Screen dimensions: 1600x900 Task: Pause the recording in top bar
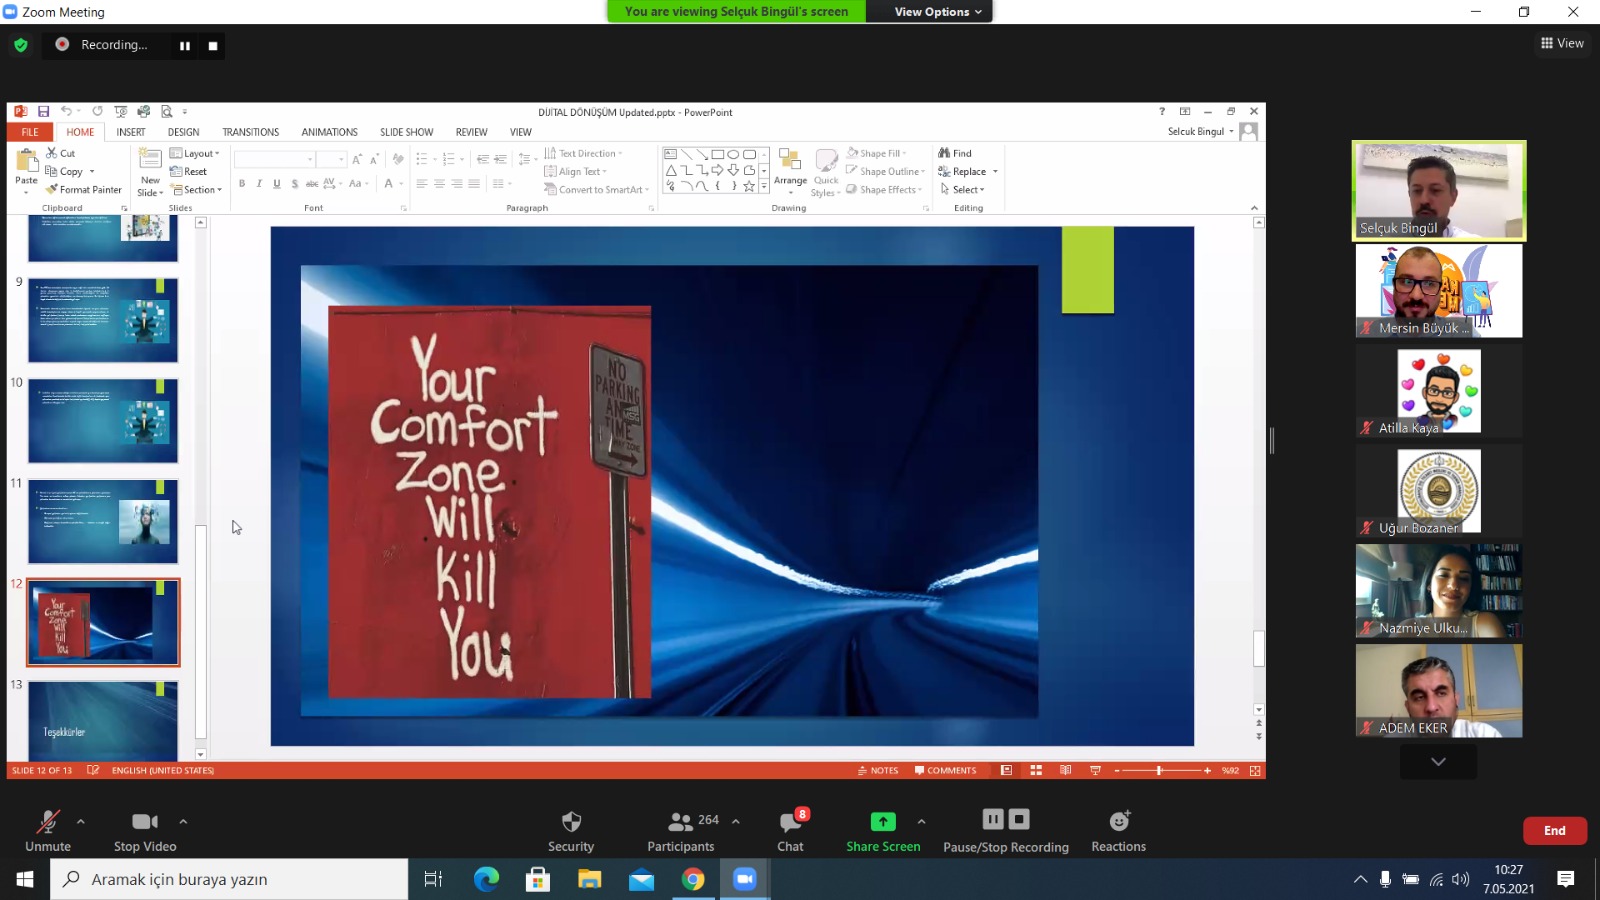pyautogui.click(x=185, y=46)
